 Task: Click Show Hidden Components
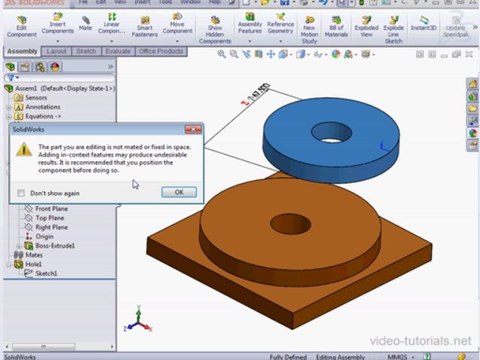coord(215,30)
